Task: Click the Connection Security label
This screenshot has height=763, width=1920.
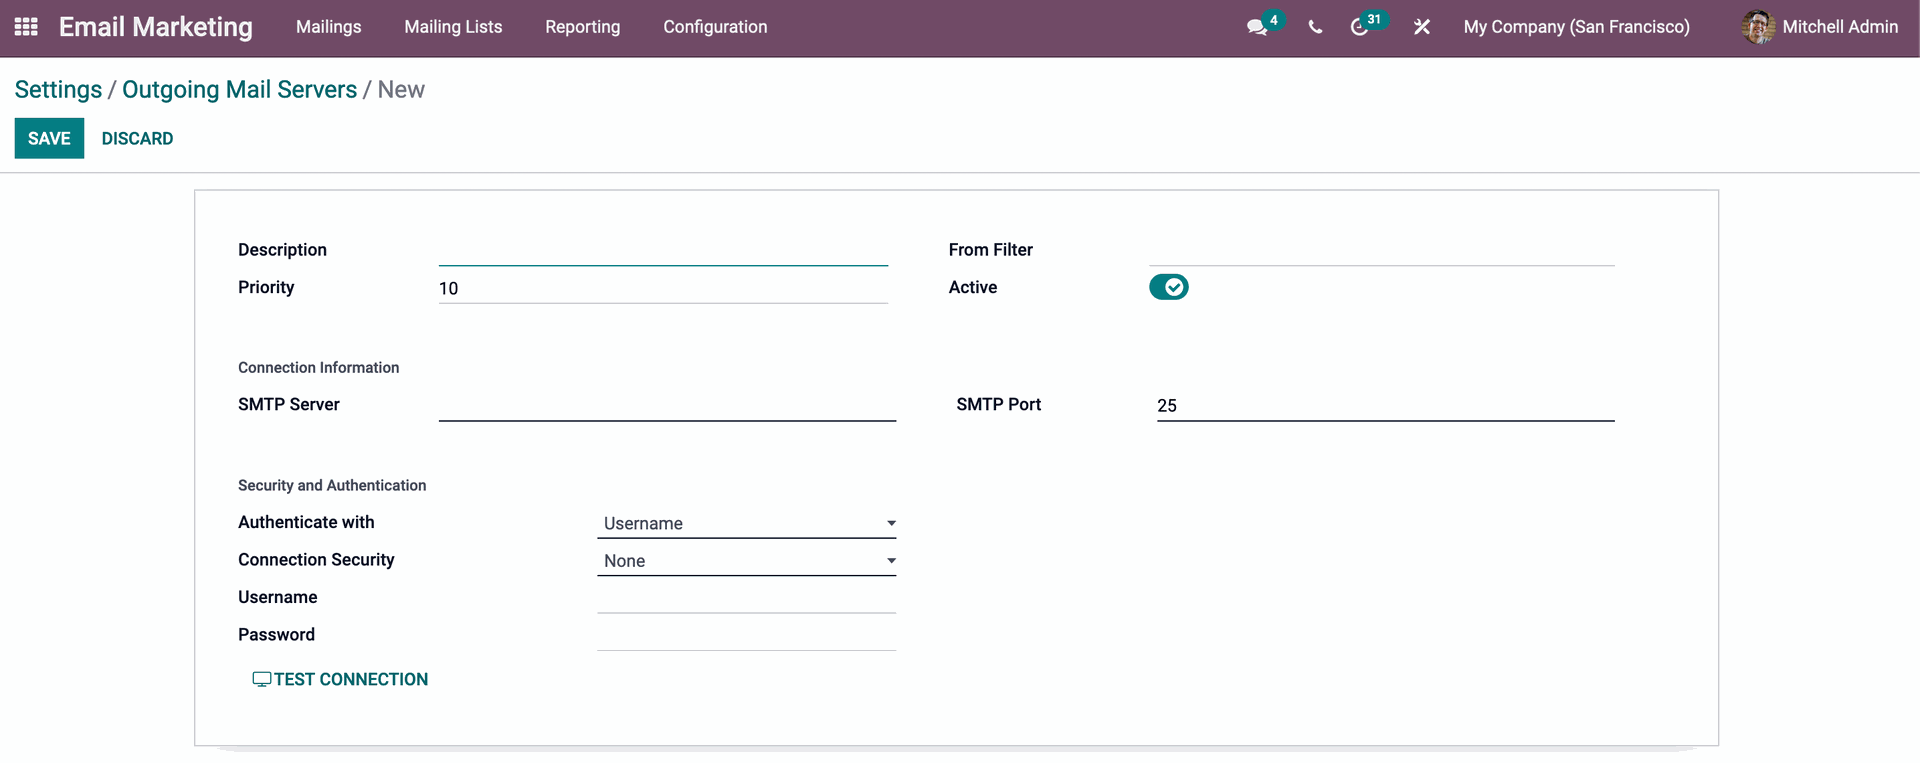Action: 316,560
